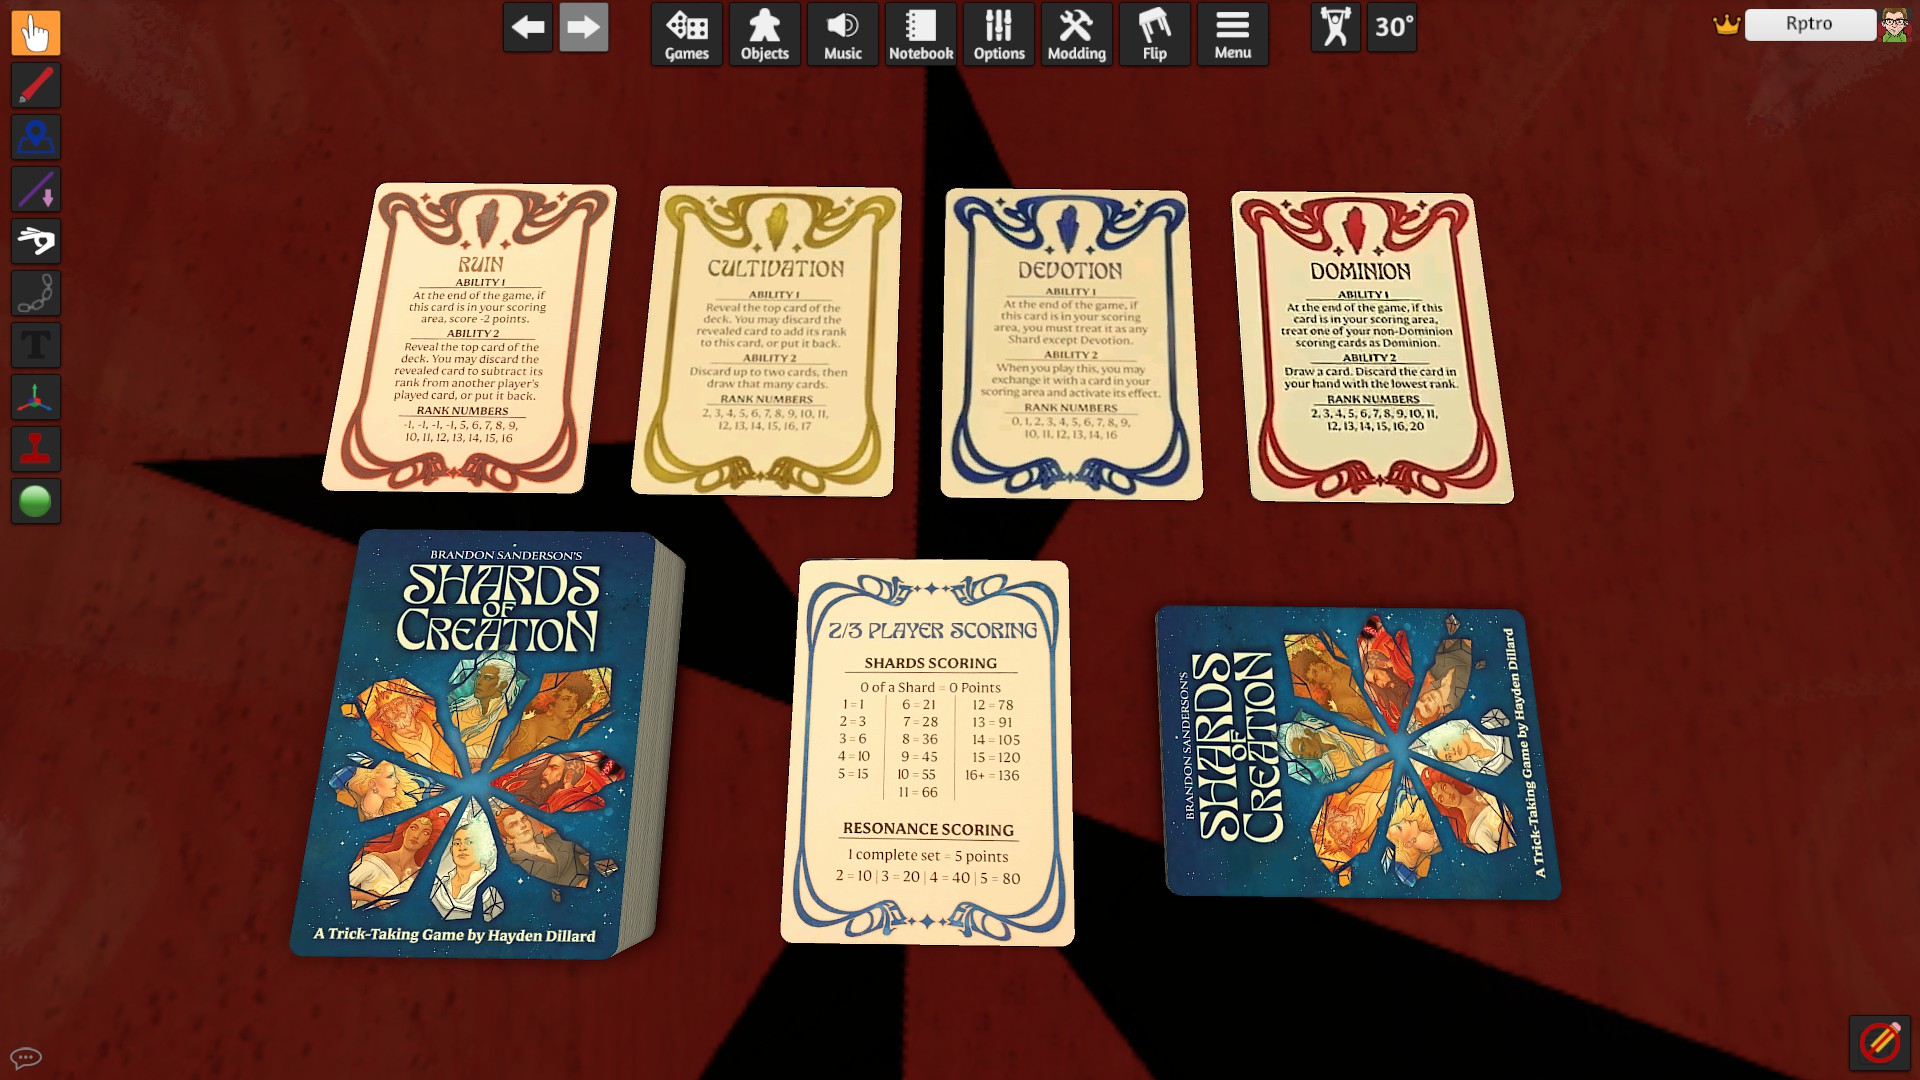This screenshot has width=1920, height=1080.
Task: Click the Shards of Creation deck stack
Action: 487,744
